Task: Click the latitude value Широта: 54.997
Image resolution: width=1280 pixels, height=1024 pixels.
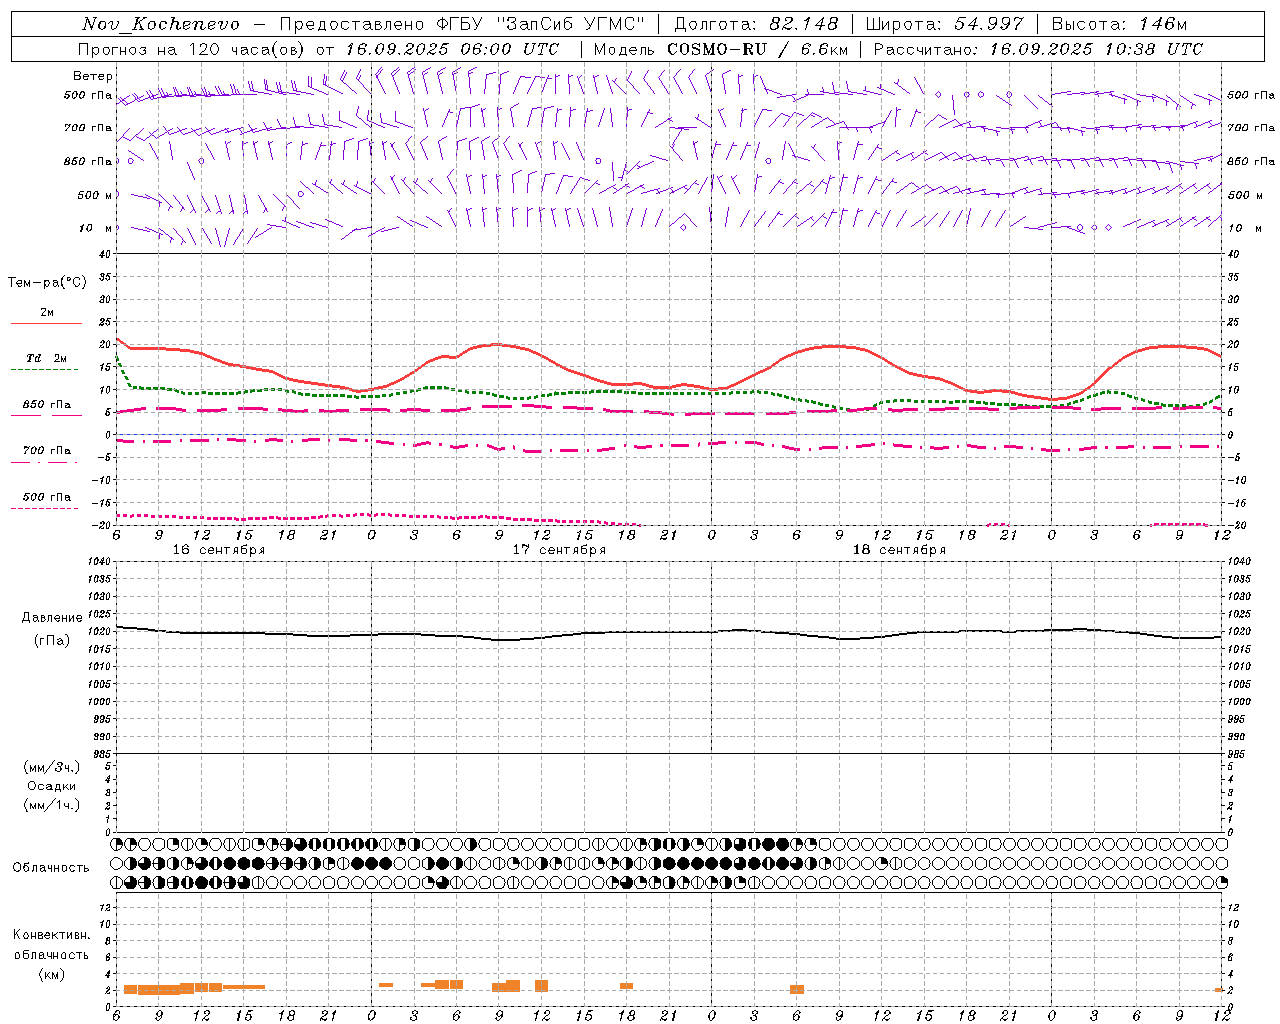Action: (945, 24)
